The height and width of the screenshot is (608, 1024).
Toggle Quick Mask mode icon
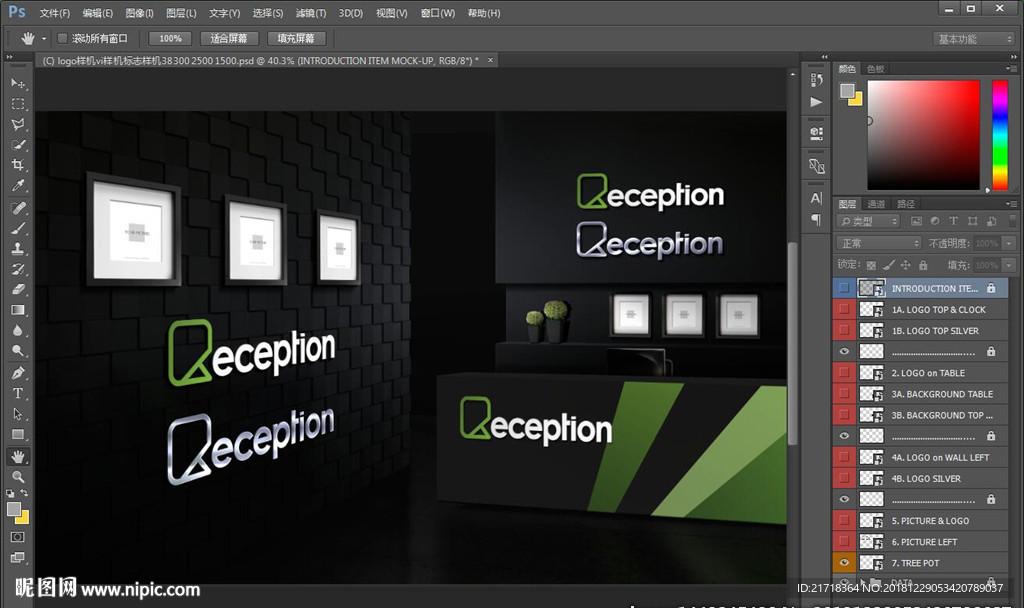tap(18, 537)
